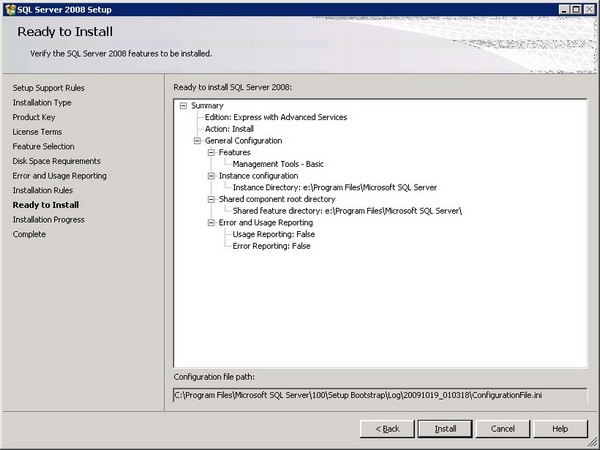Select the Features label in tree
Screen dimensions: 600x450
(x=235, y=152)
